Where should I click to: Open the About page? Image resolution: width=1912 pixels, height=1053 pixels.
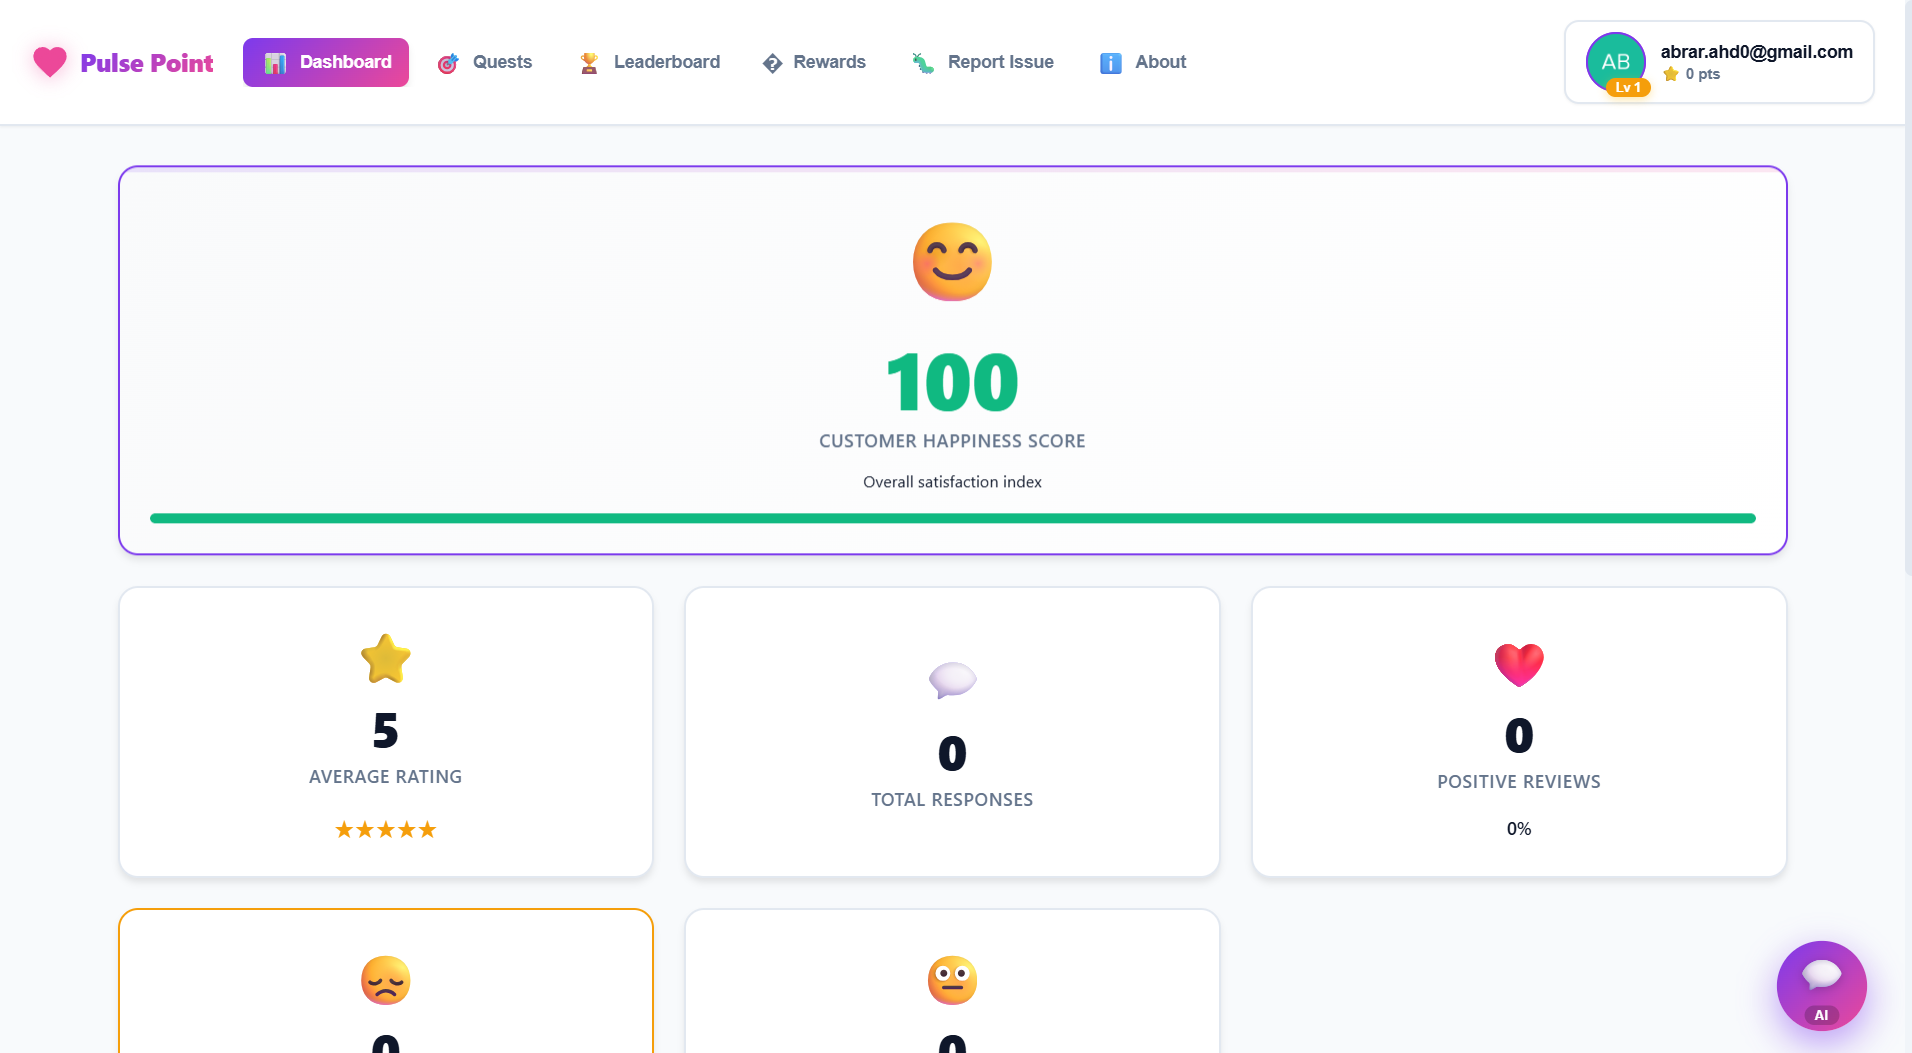point(1143,62)
